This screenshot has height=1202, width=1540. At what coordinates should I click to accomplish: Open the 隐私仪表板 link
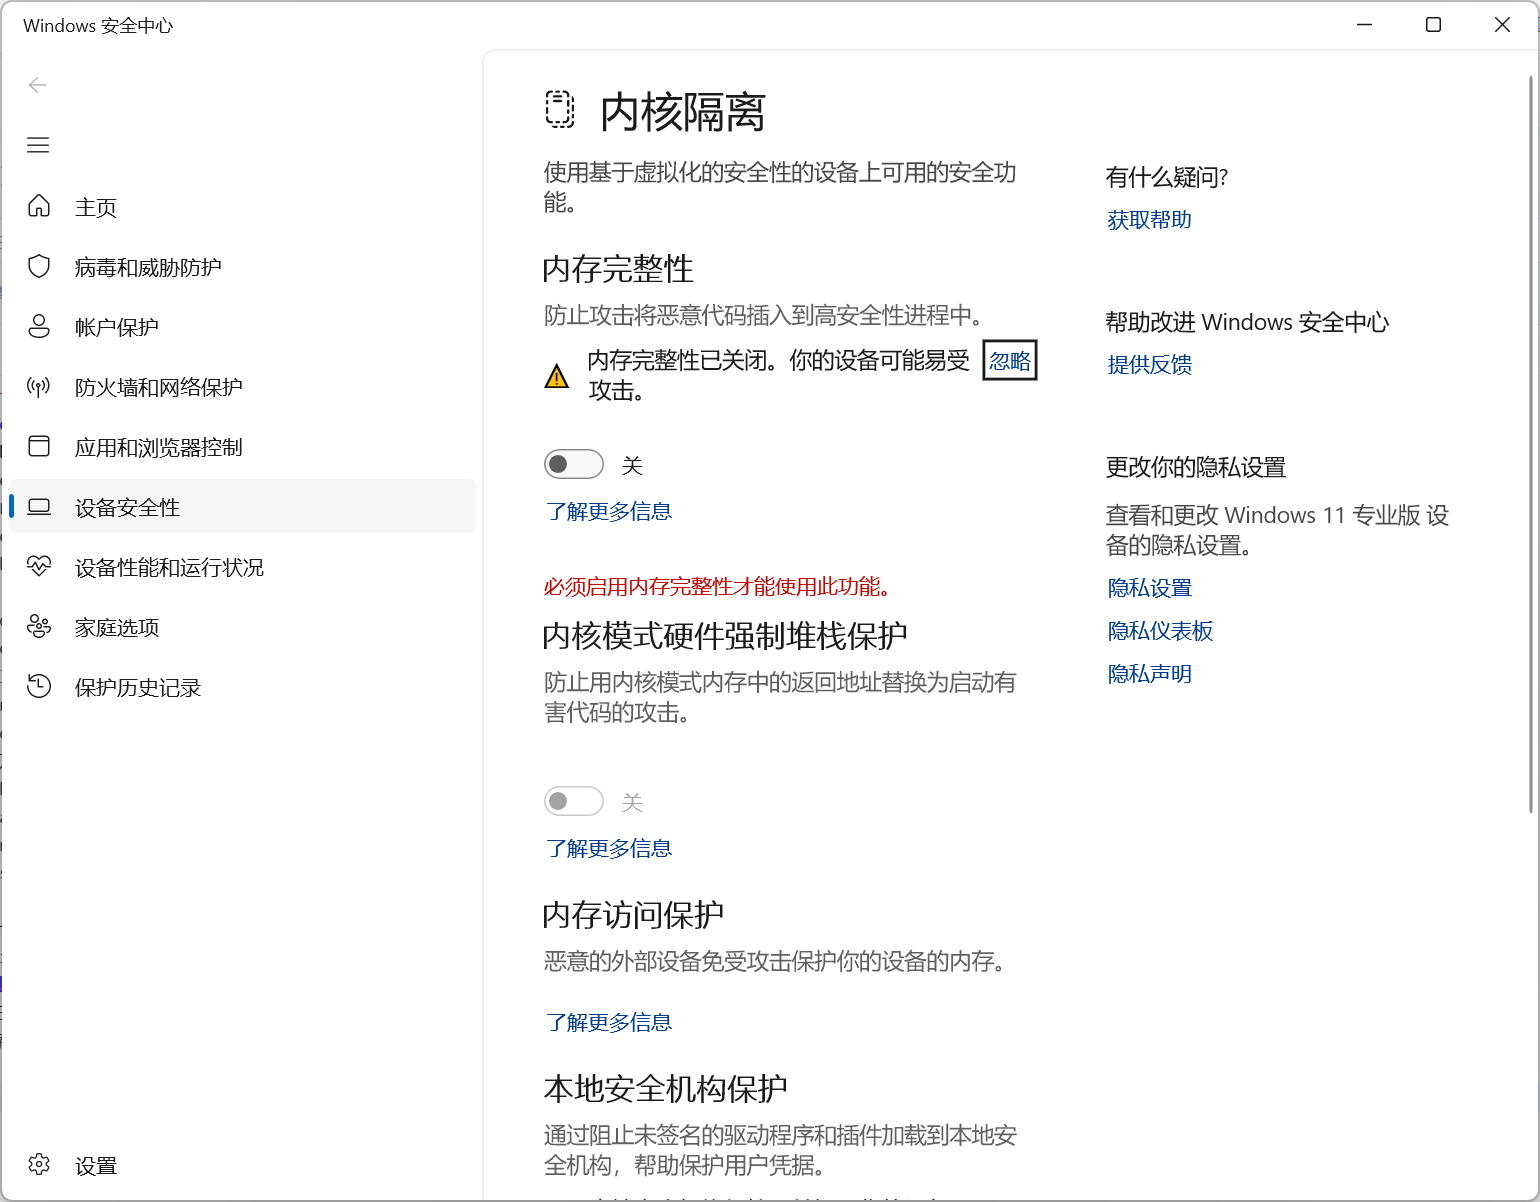tap(1160, 631)
